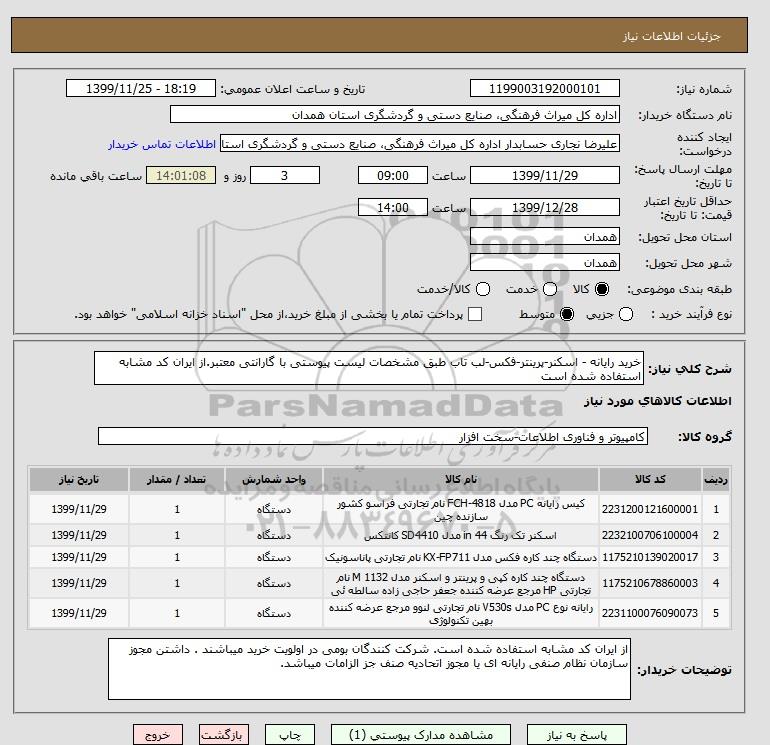Click item code 2231200121600001
Image resolution: width=770 pixels, height=745 pixels.
point(650,509)
